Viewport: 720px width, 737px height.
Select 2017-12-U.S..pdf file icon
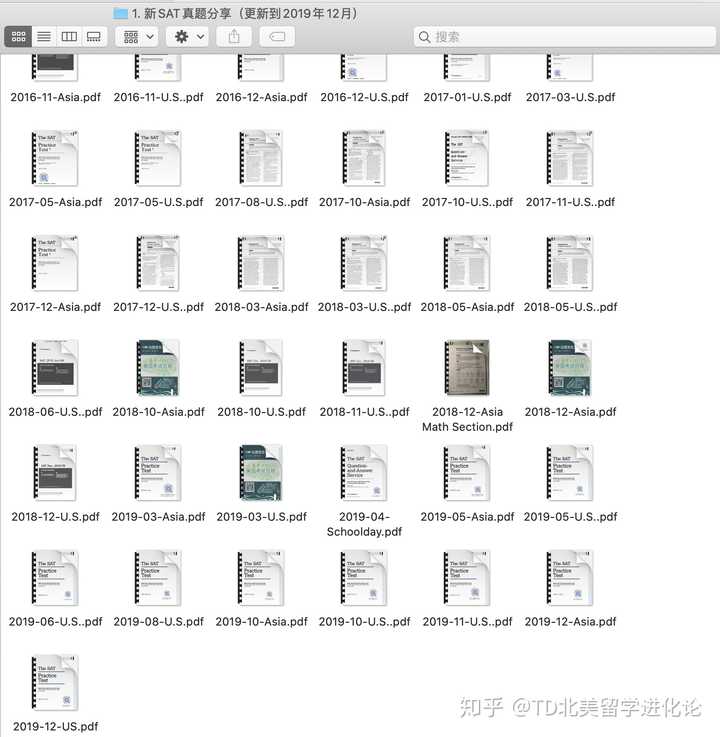pos(158,263)
